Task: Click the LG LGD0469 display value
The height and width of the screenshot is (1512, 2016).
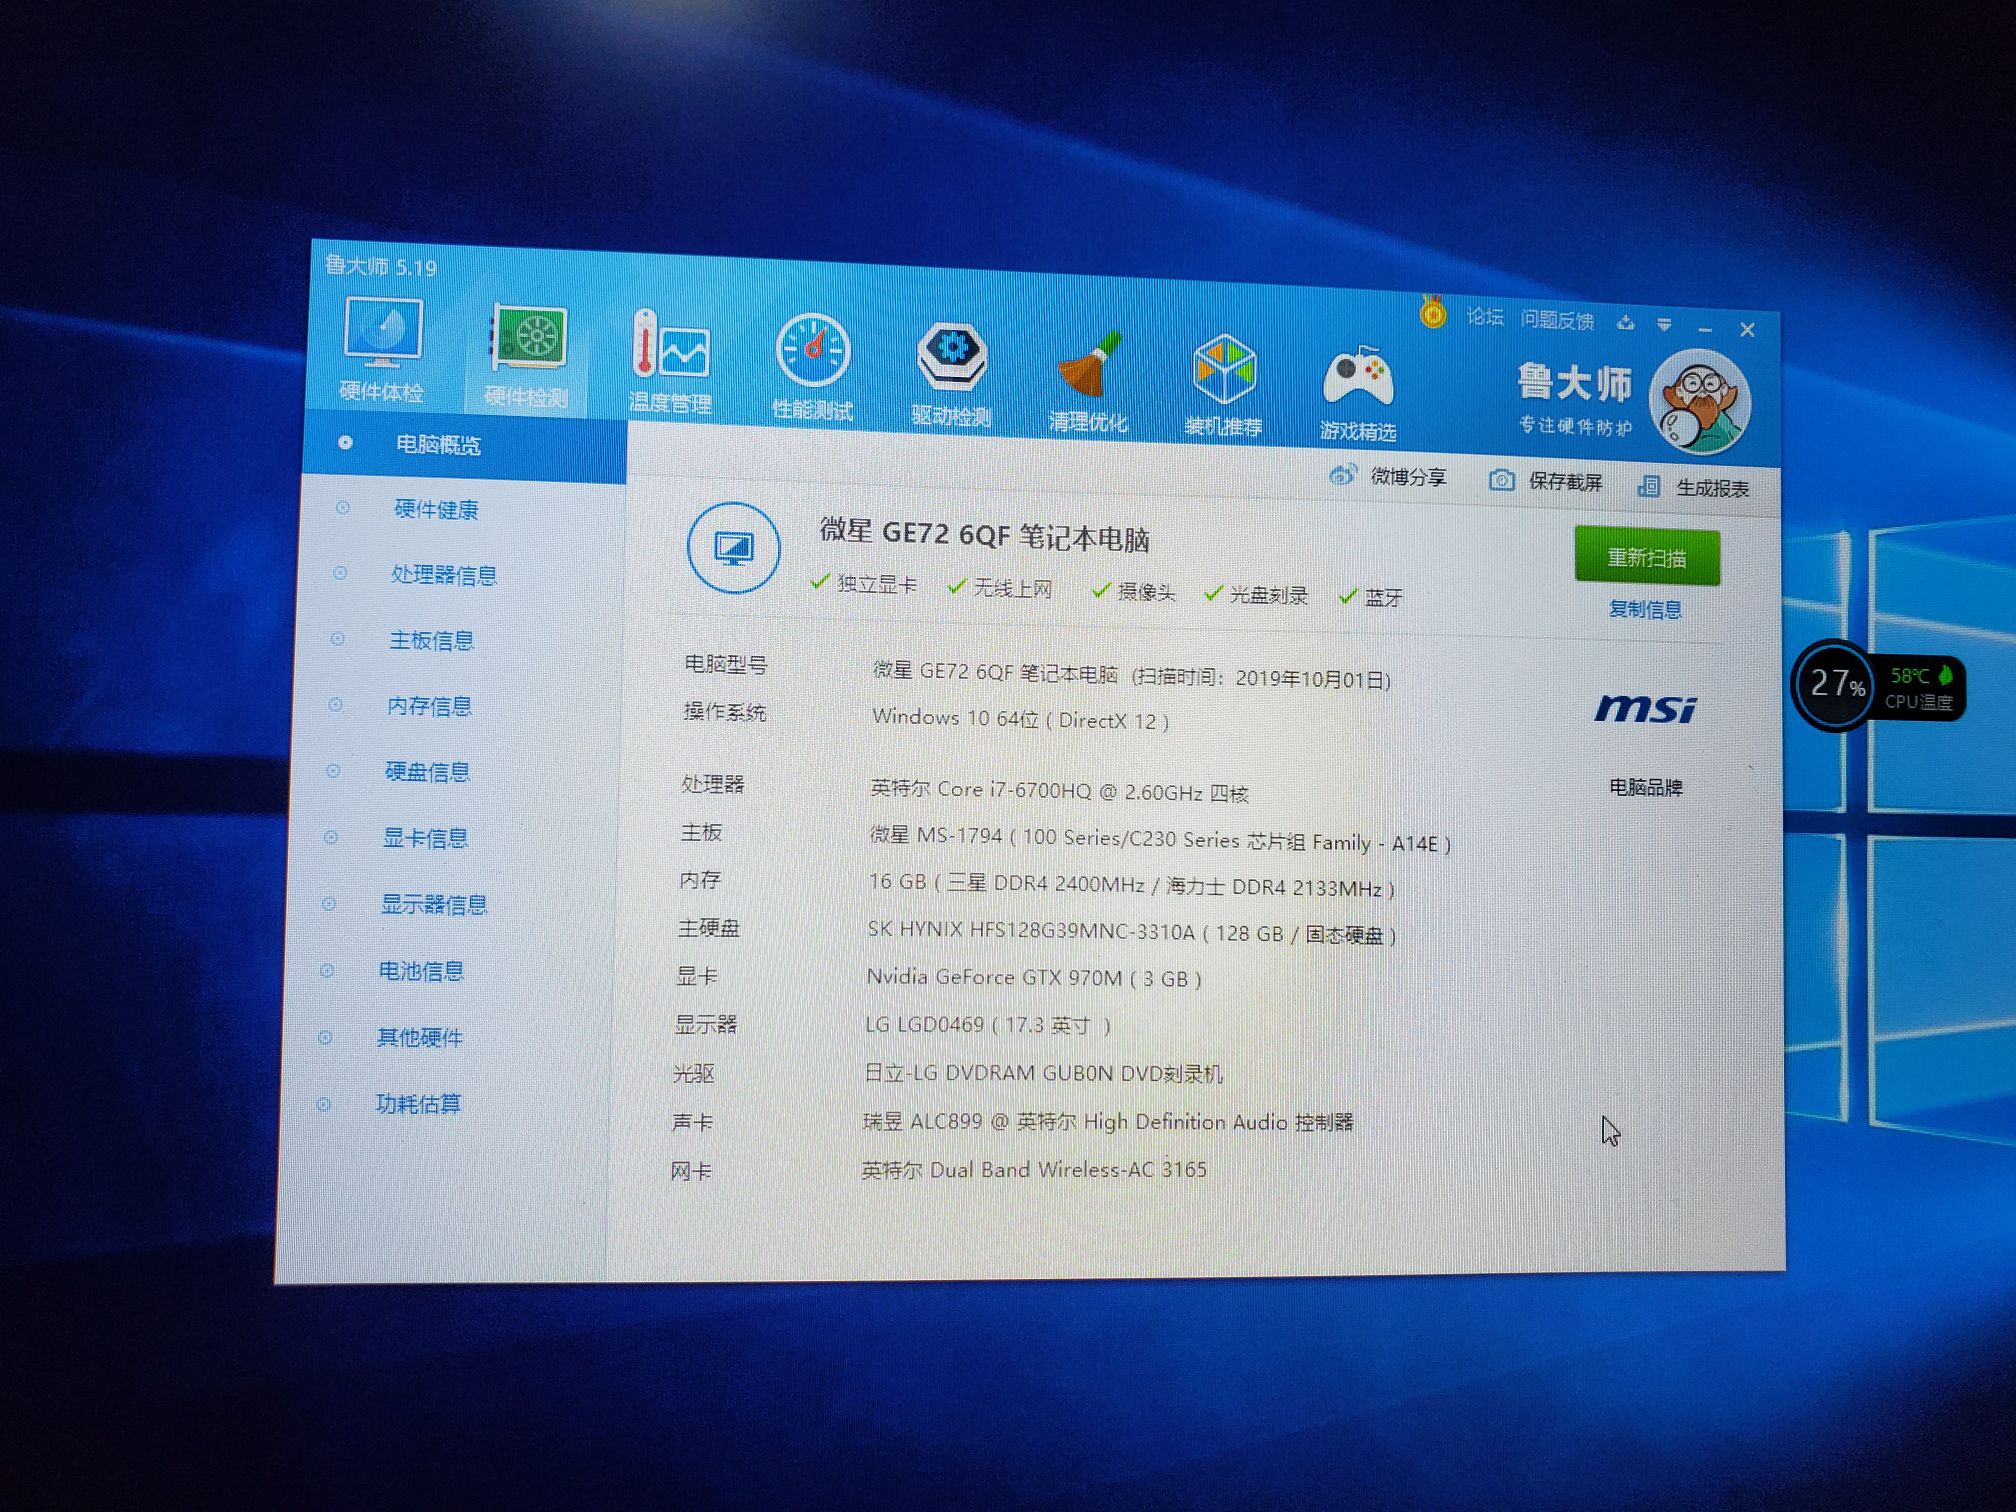Action: (988, 1024)
